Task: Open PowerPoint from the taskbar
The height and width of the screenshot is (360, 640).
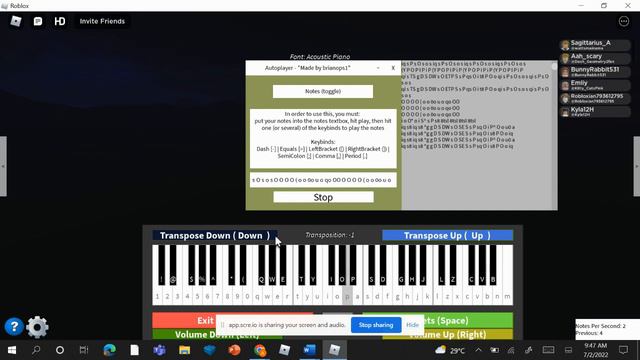Action: click(x=234, y=350)
